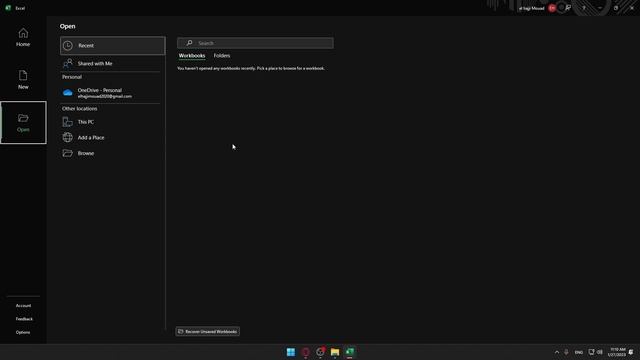The width and height of the screenshot is (640, 360).
Task: Open Feedback page in sidebar
Action: (x=24, y=319)
